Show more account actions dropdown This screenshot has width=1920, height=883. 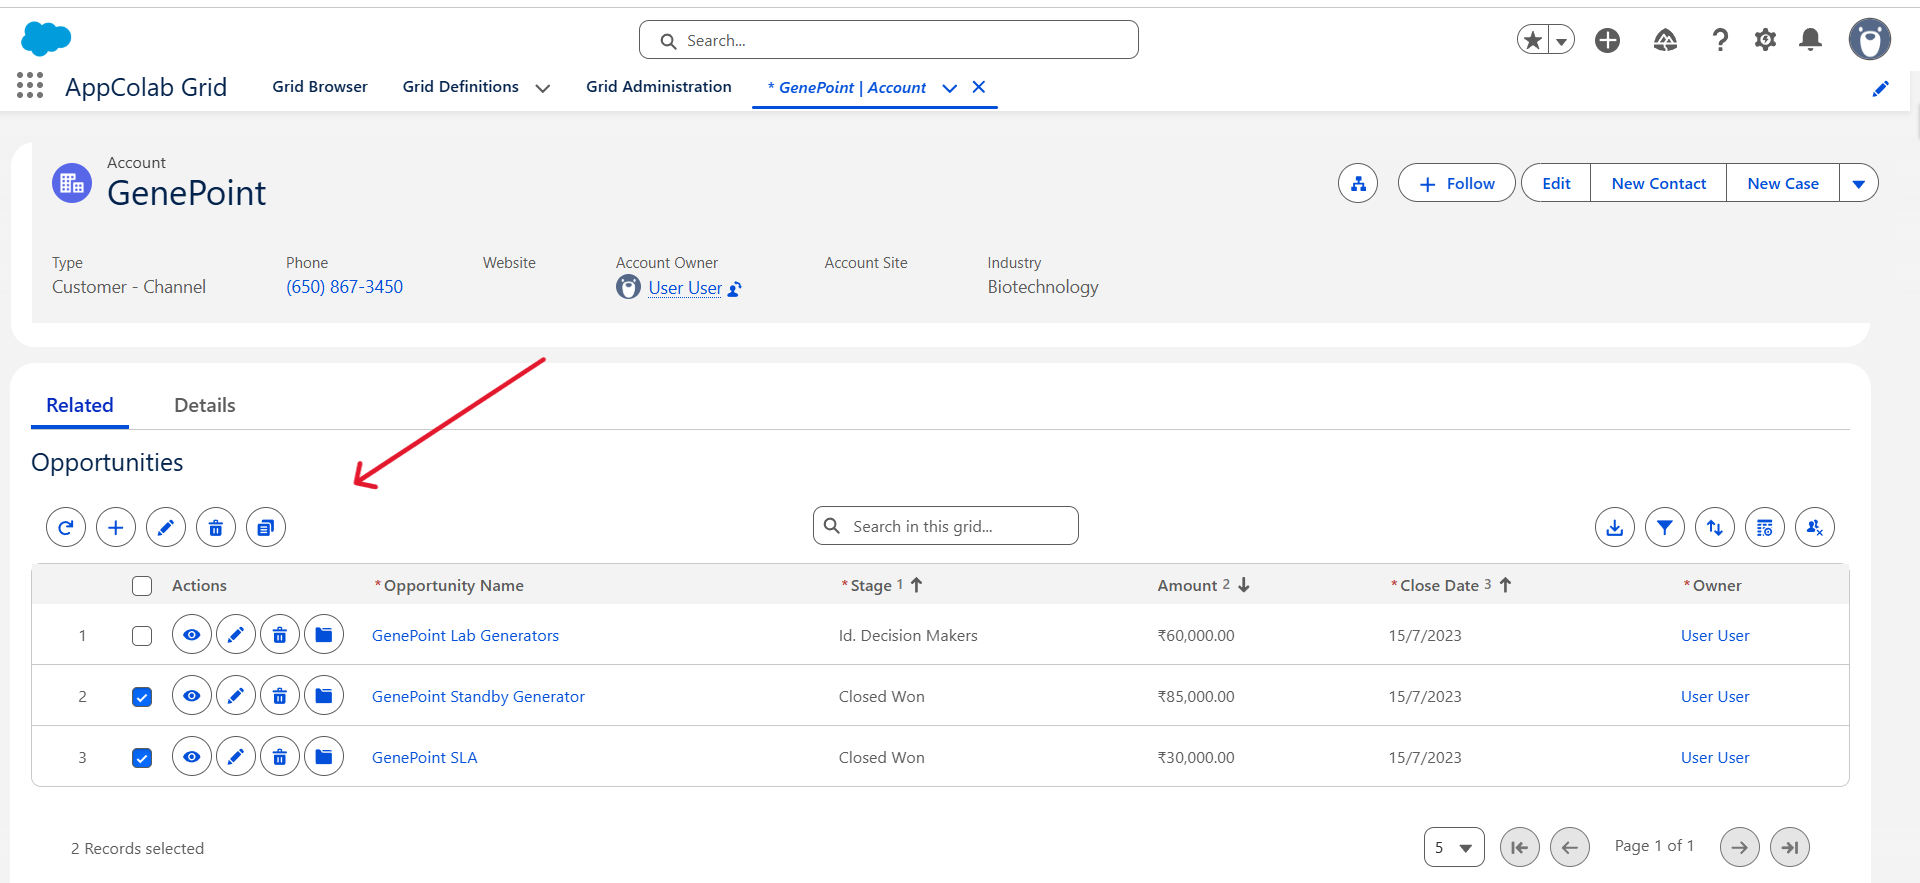[1859, 183]
